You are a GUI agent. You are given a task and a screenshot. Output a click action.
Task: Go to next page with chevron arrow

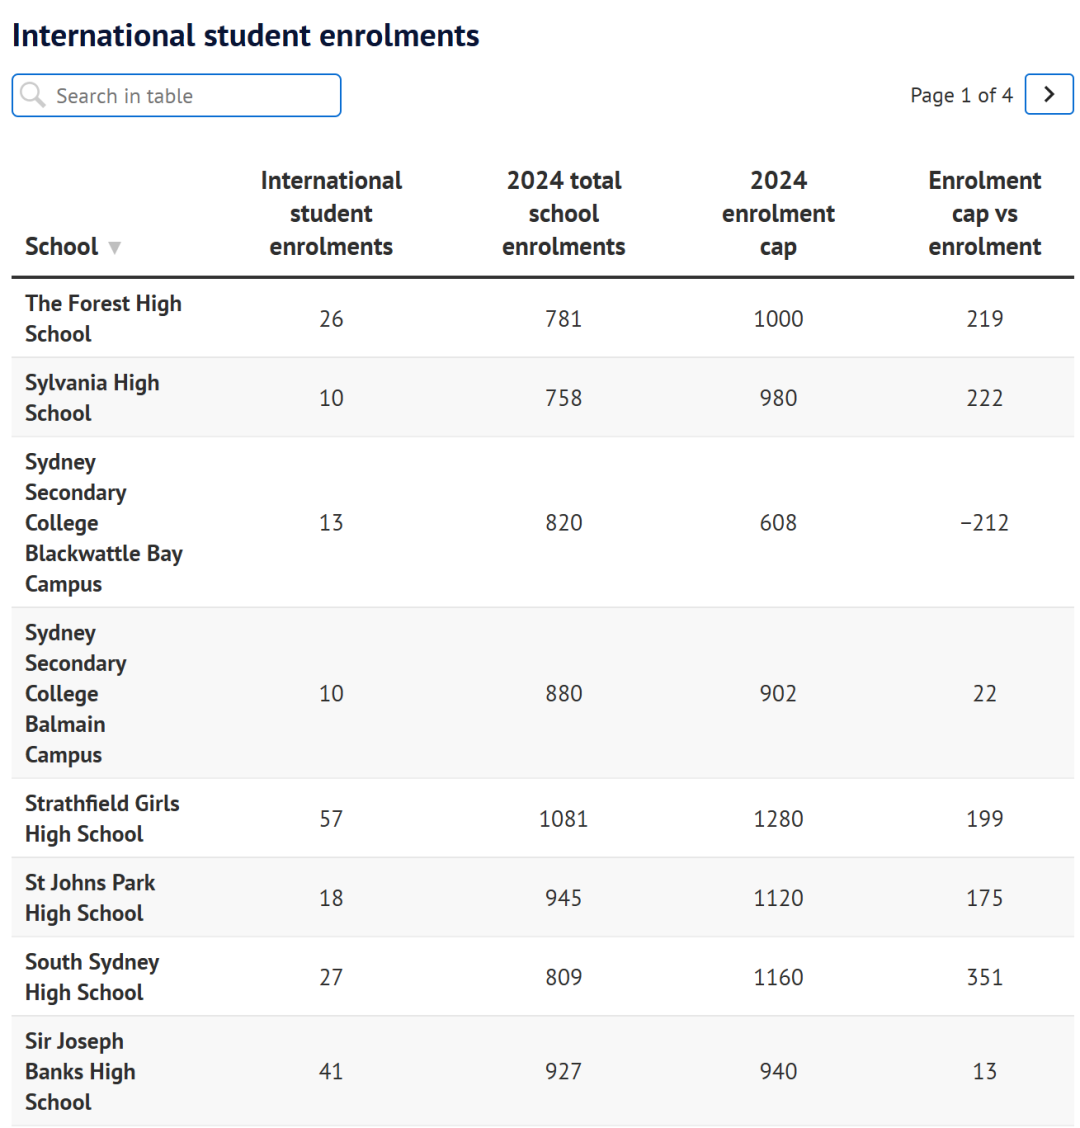[1049, 94]
